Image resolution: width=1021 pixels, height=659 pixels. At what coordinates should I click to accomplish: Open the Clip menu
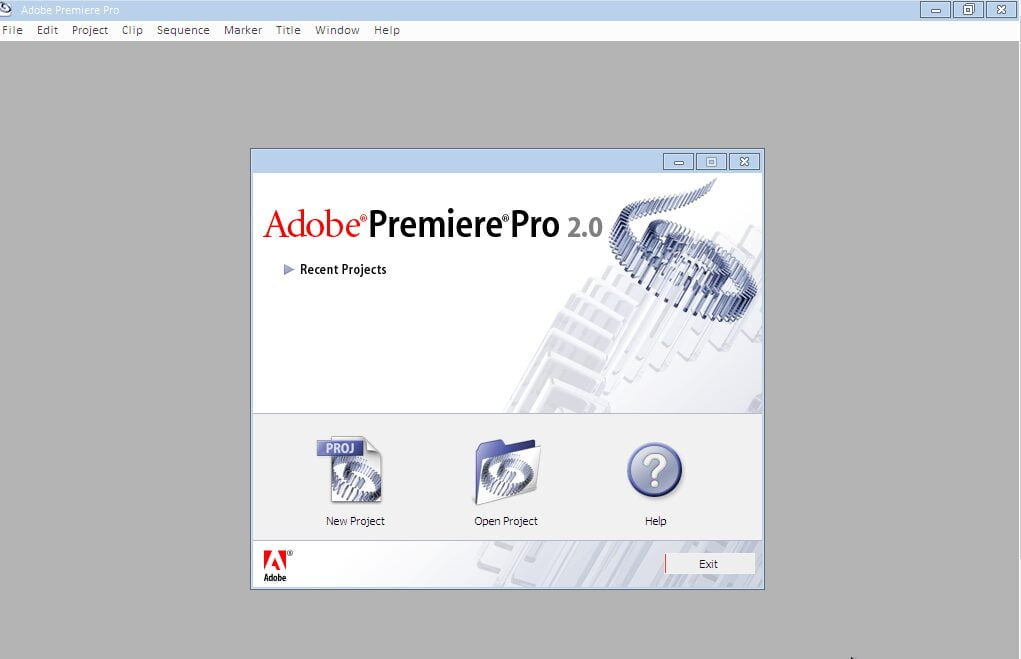coord(132,30)
